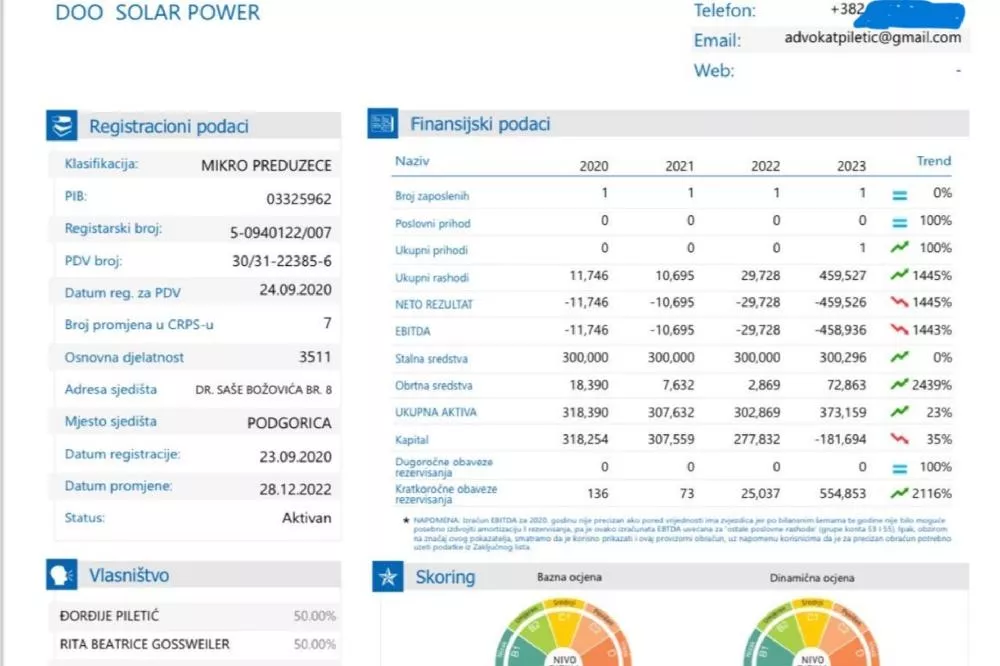Click the red trend icon in Kapital row
1000x666 pixels.
tap(899, 438)
